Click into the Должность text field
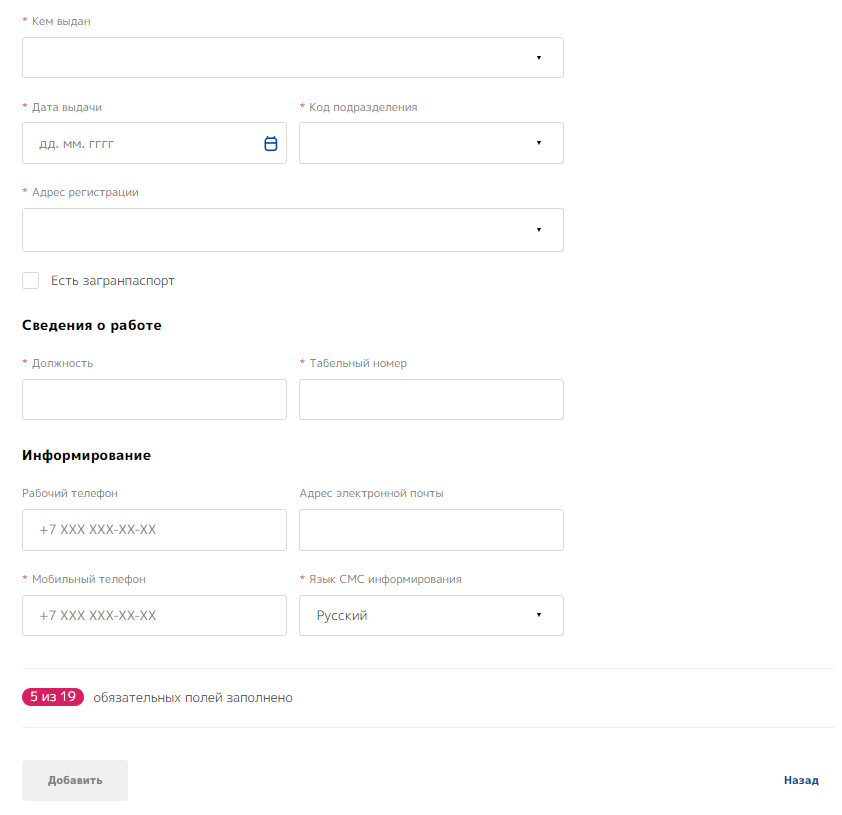This screenshot has height=815, width=842. point(154,399)
